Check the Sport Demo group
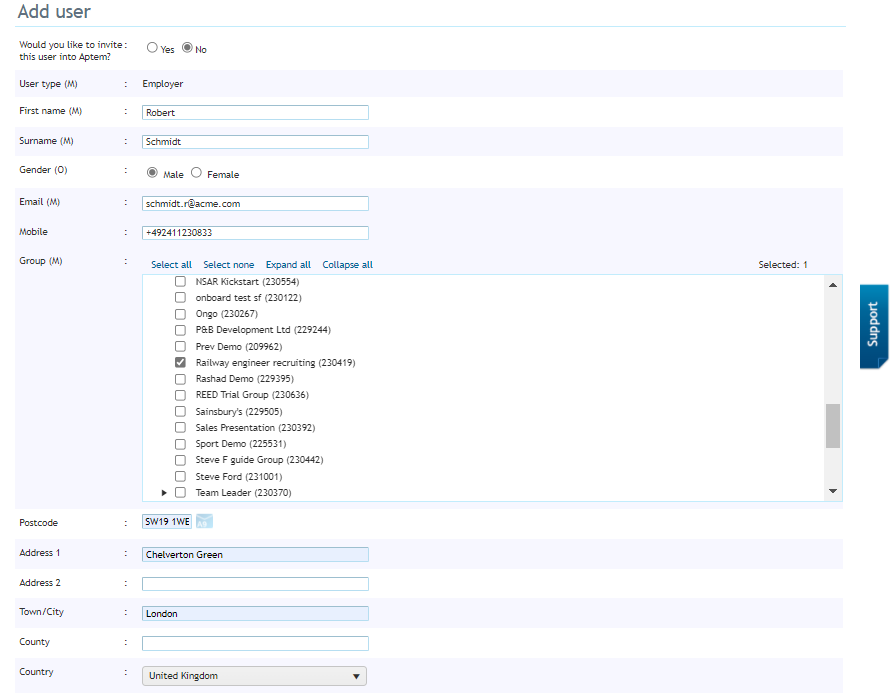This screenshot has width=892, height=698. (180, 443)
